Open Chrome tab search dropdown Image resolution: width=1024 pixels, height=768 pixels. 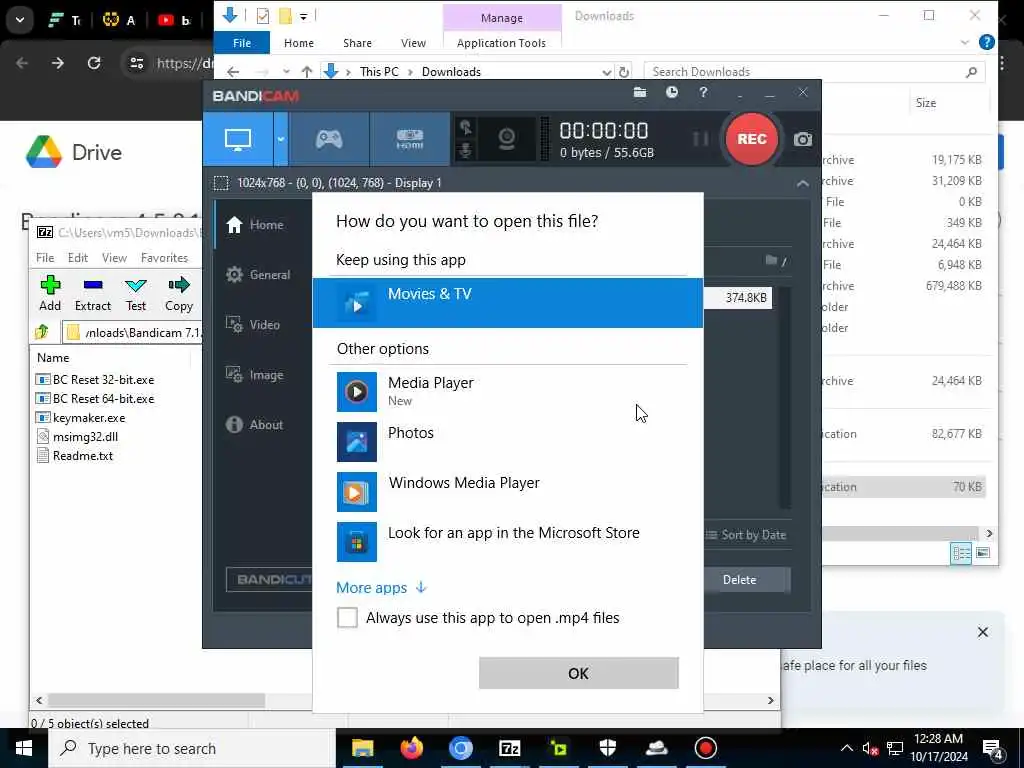20,20
